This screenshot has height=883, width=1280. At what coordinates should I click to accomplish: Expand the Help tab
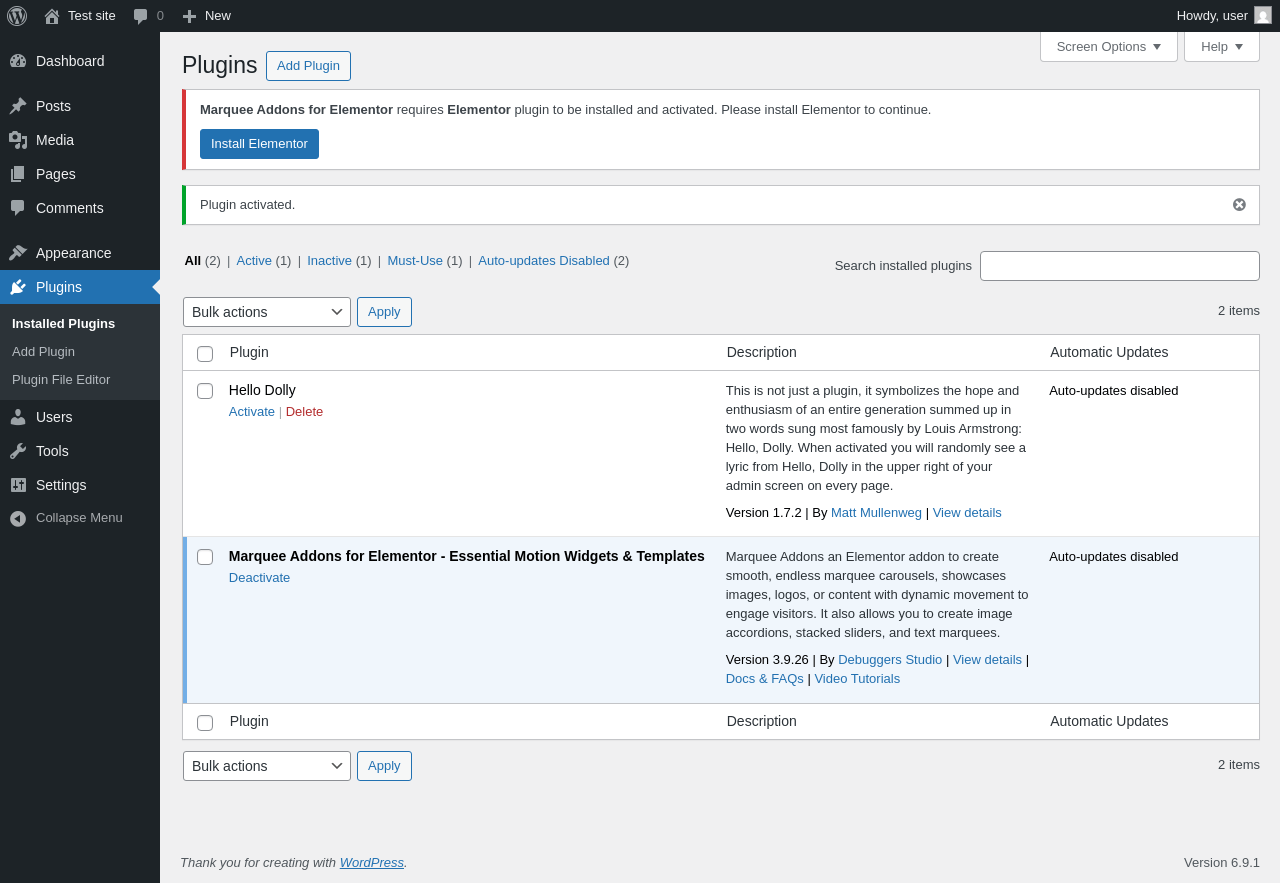(x=1221, y=46)
